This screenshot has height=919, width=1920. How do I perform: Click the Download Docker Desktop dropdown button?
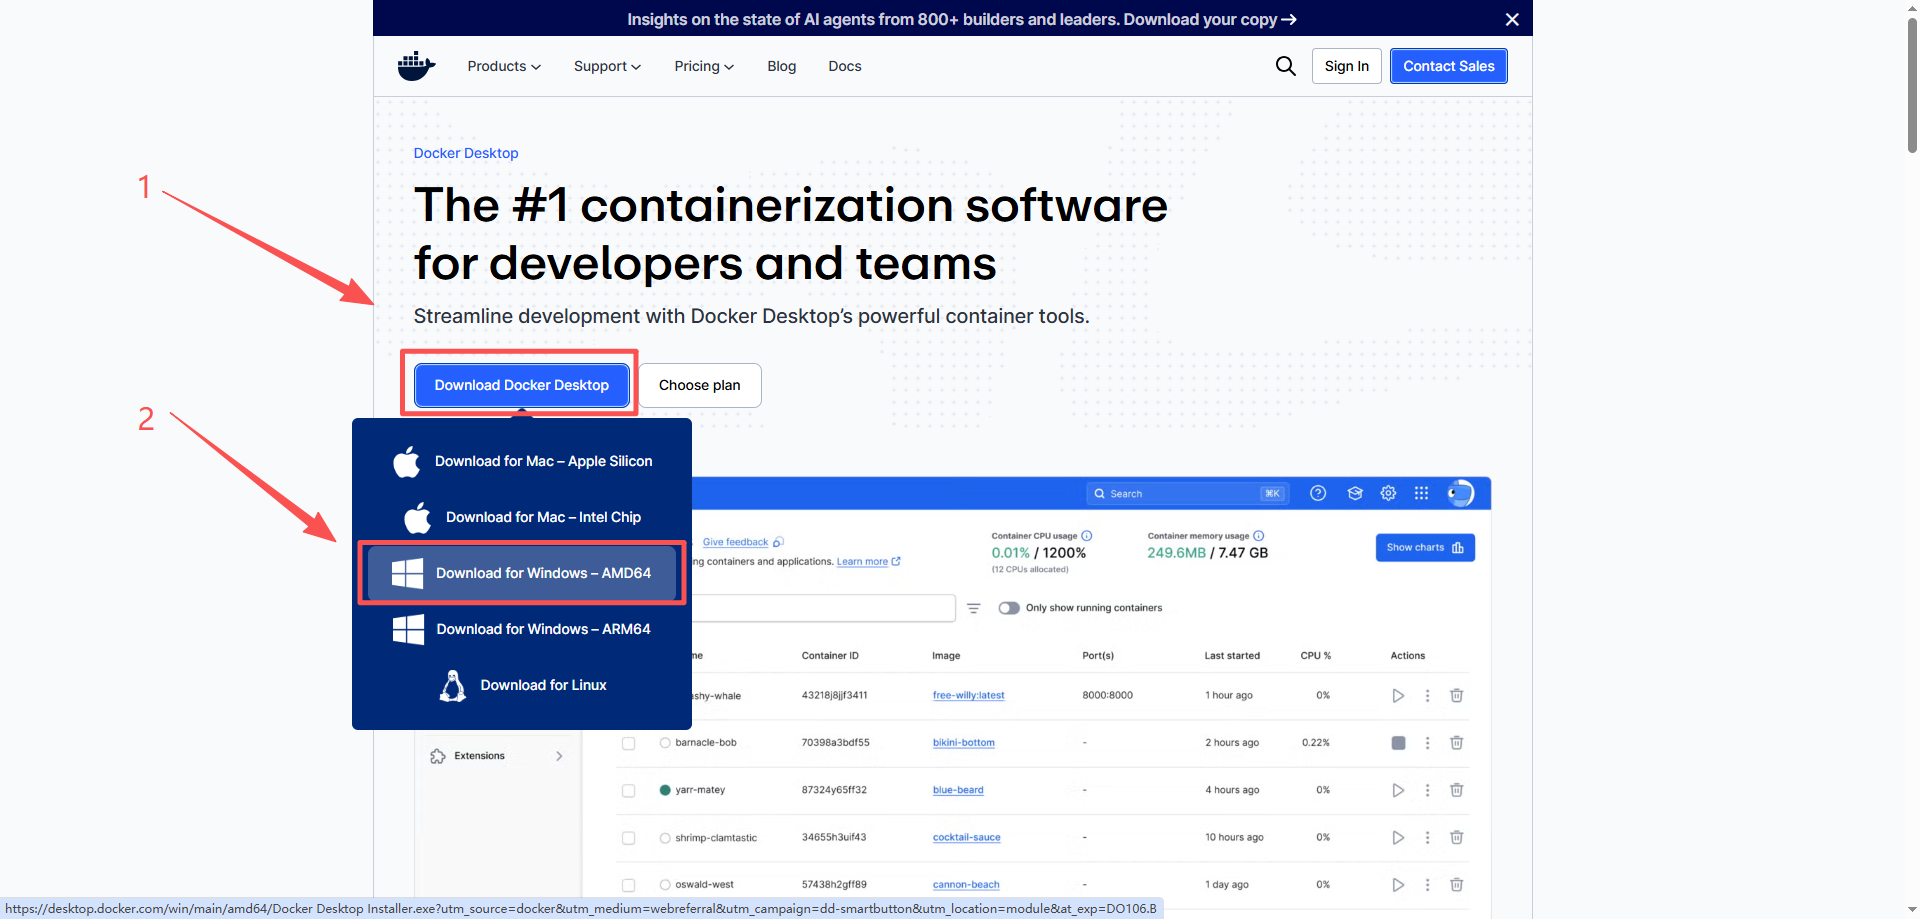coord(522,385)
